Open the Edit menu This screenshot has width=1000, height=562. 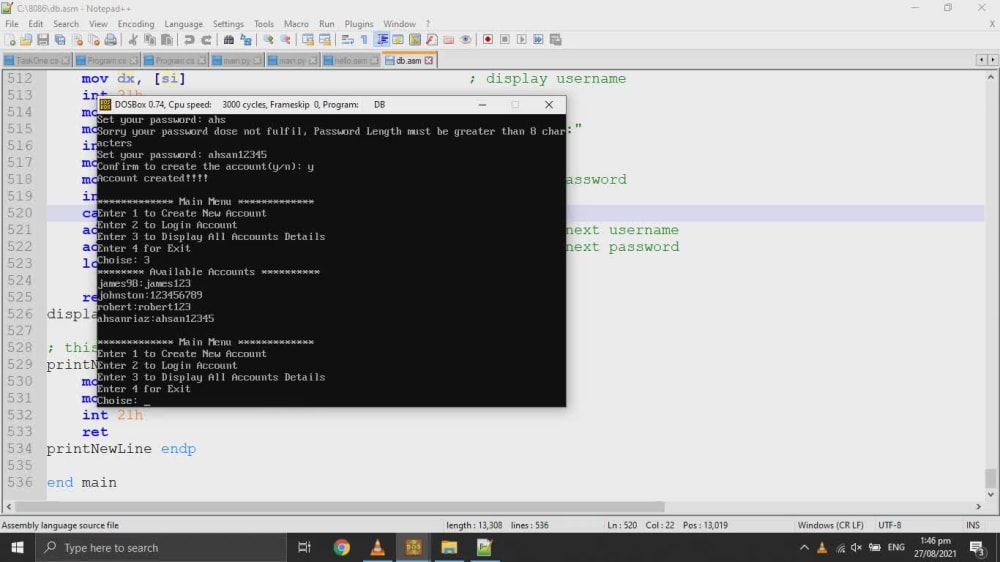click(36, 24)
